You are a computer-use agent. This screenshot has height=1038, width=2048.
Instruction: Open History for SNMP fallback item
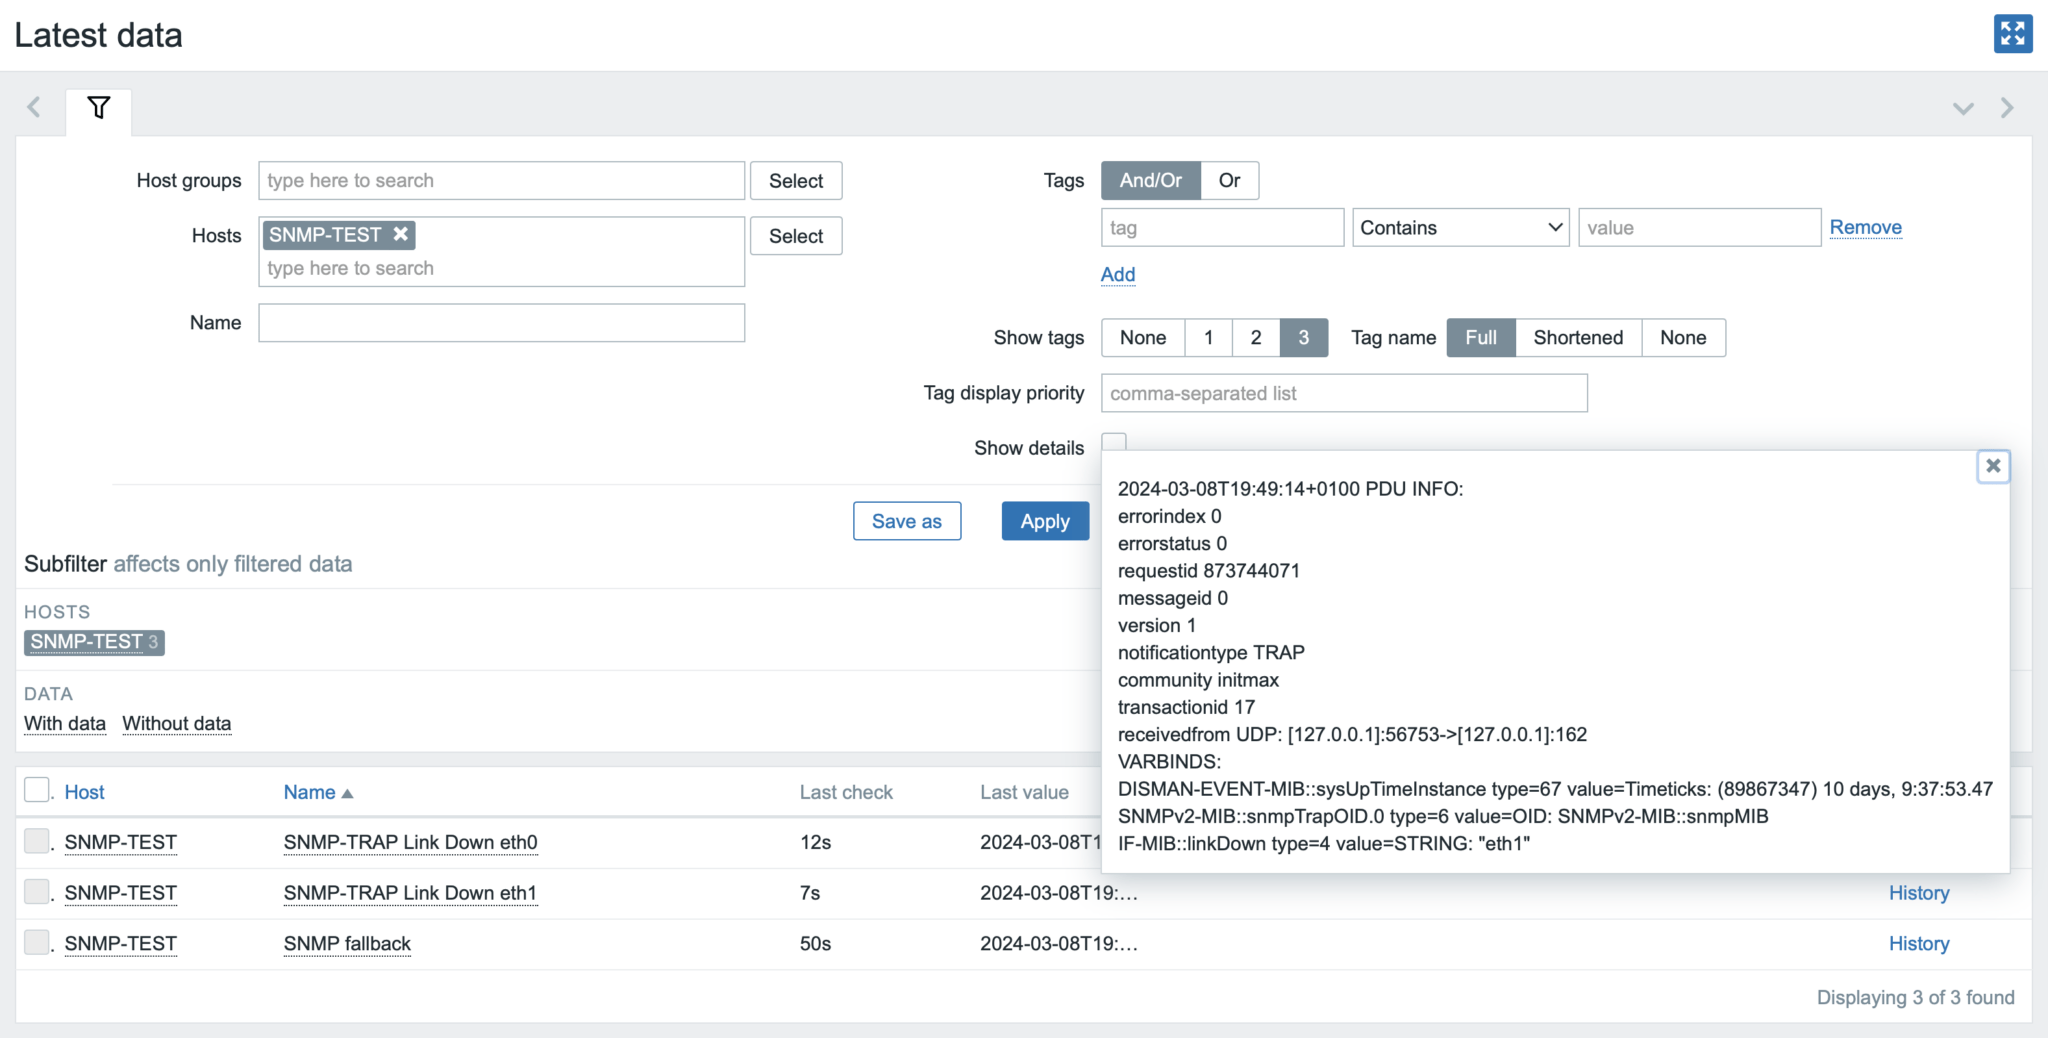pos(1918,943)
